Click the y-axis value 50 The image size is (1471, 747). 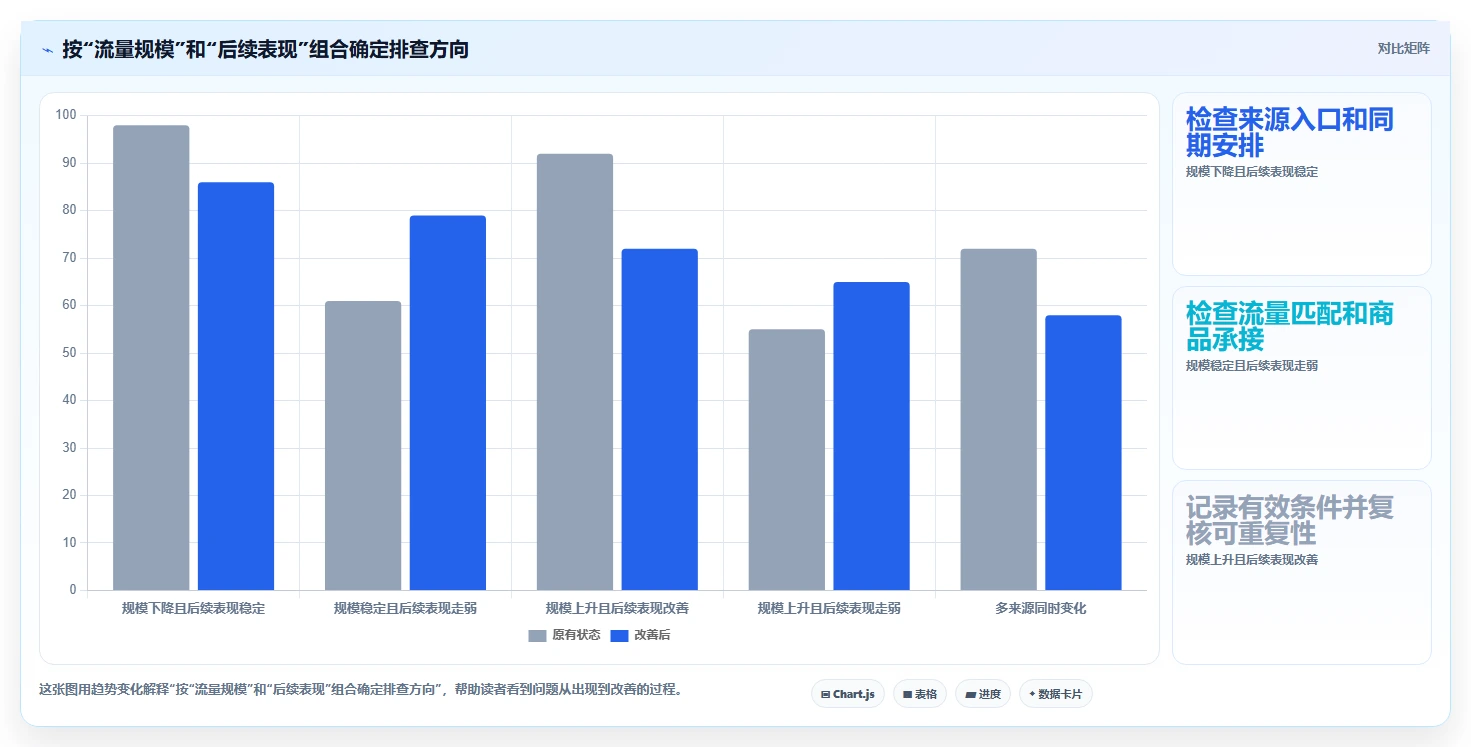pyautogui.click(x=69, y=353)
